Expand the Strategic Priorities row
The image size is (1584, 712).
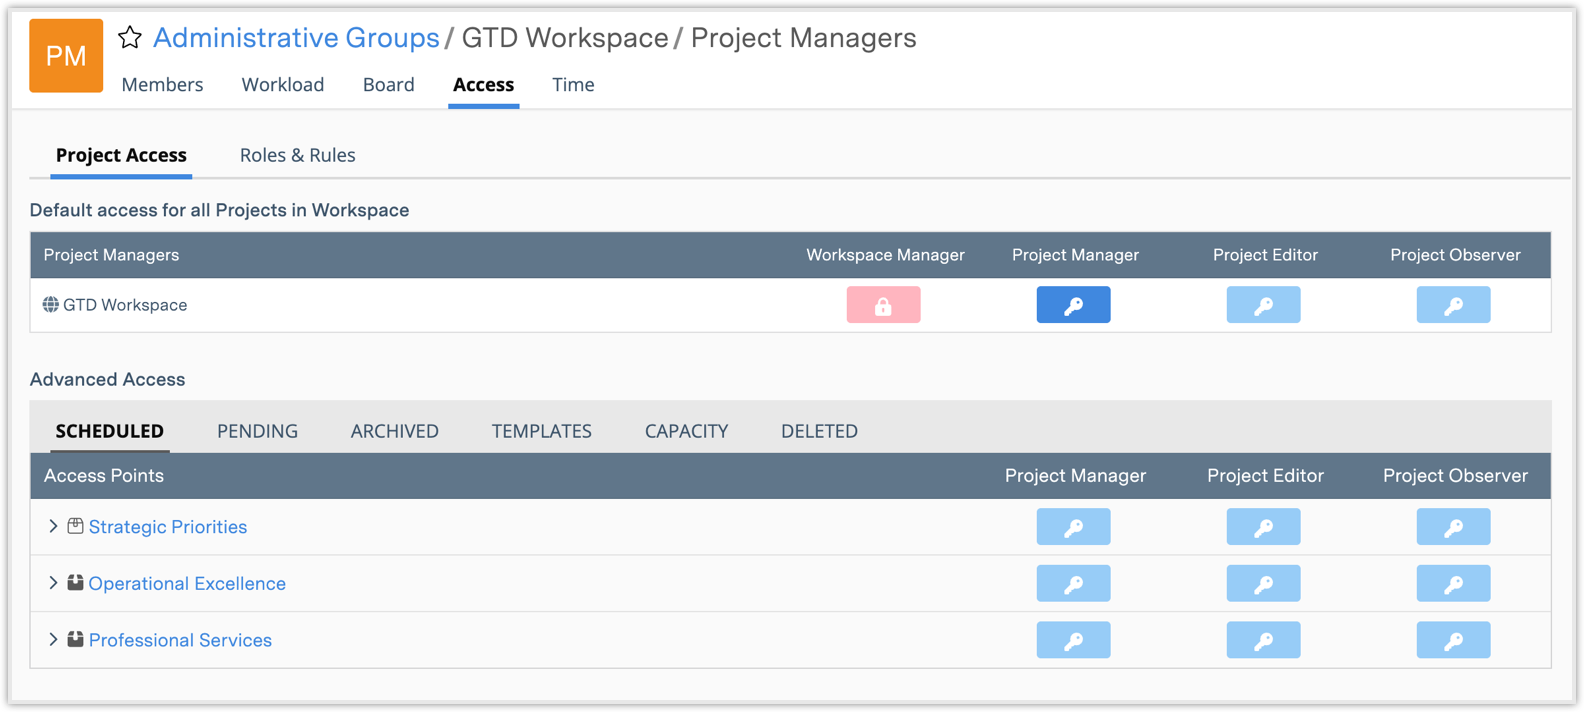point(54,526)
